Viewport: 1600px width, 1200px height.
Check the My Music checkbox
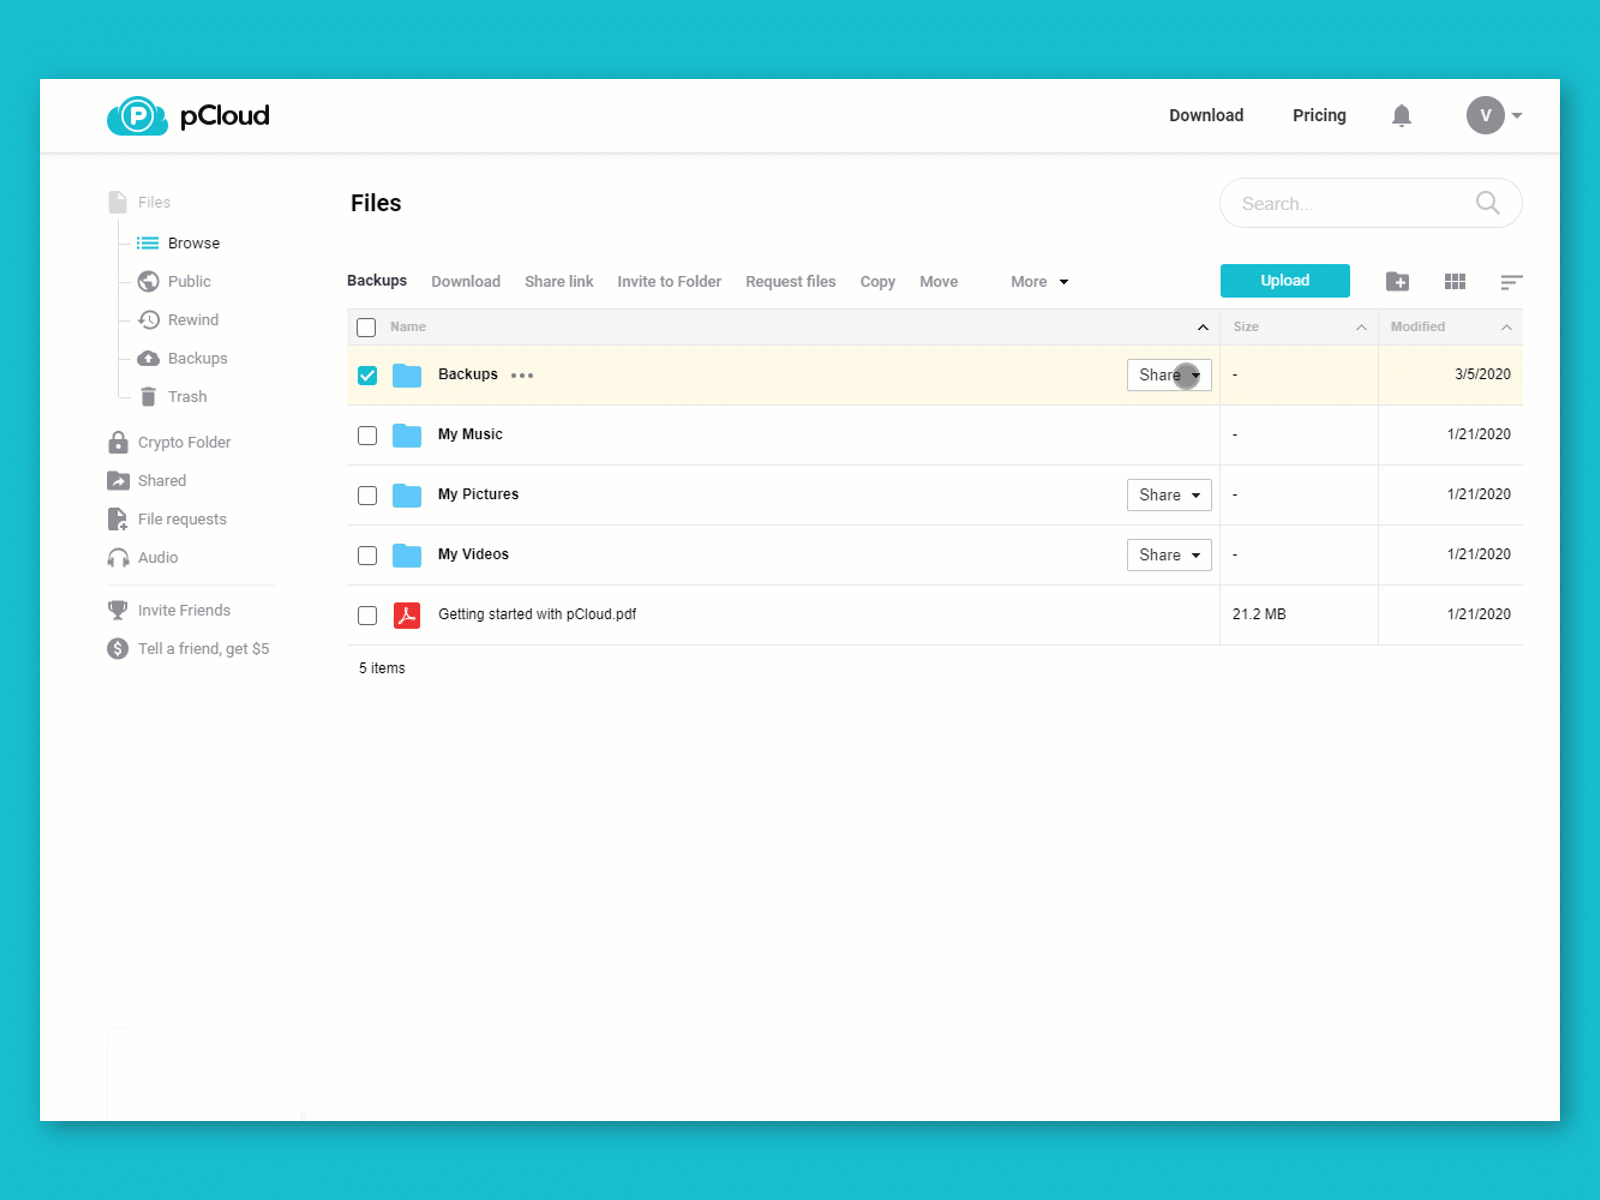[x=367, y=435]
